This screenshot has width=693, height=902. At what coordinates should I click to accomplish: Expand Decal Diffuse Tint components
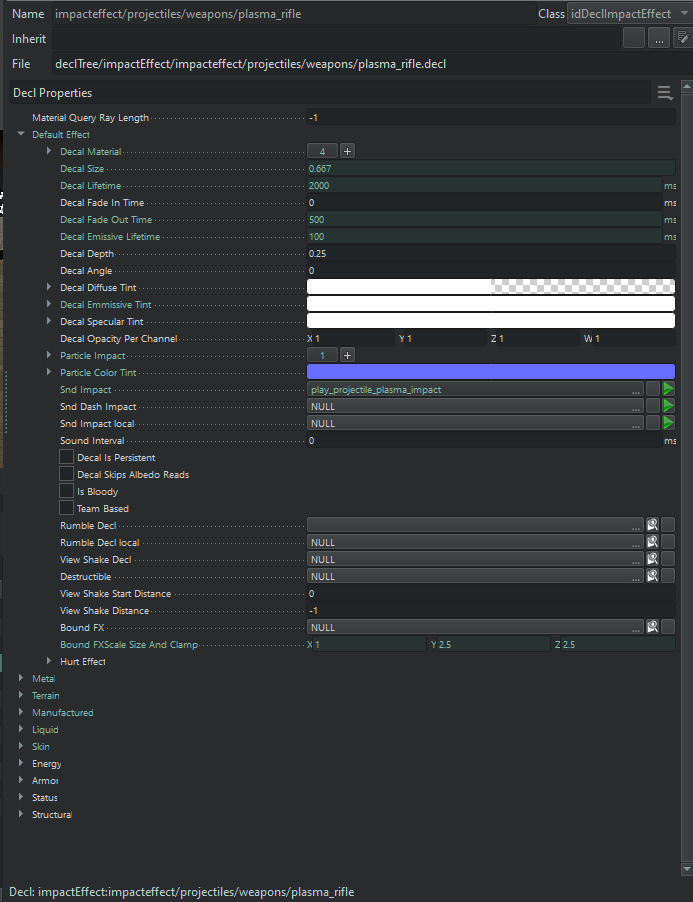click(49, 287)
